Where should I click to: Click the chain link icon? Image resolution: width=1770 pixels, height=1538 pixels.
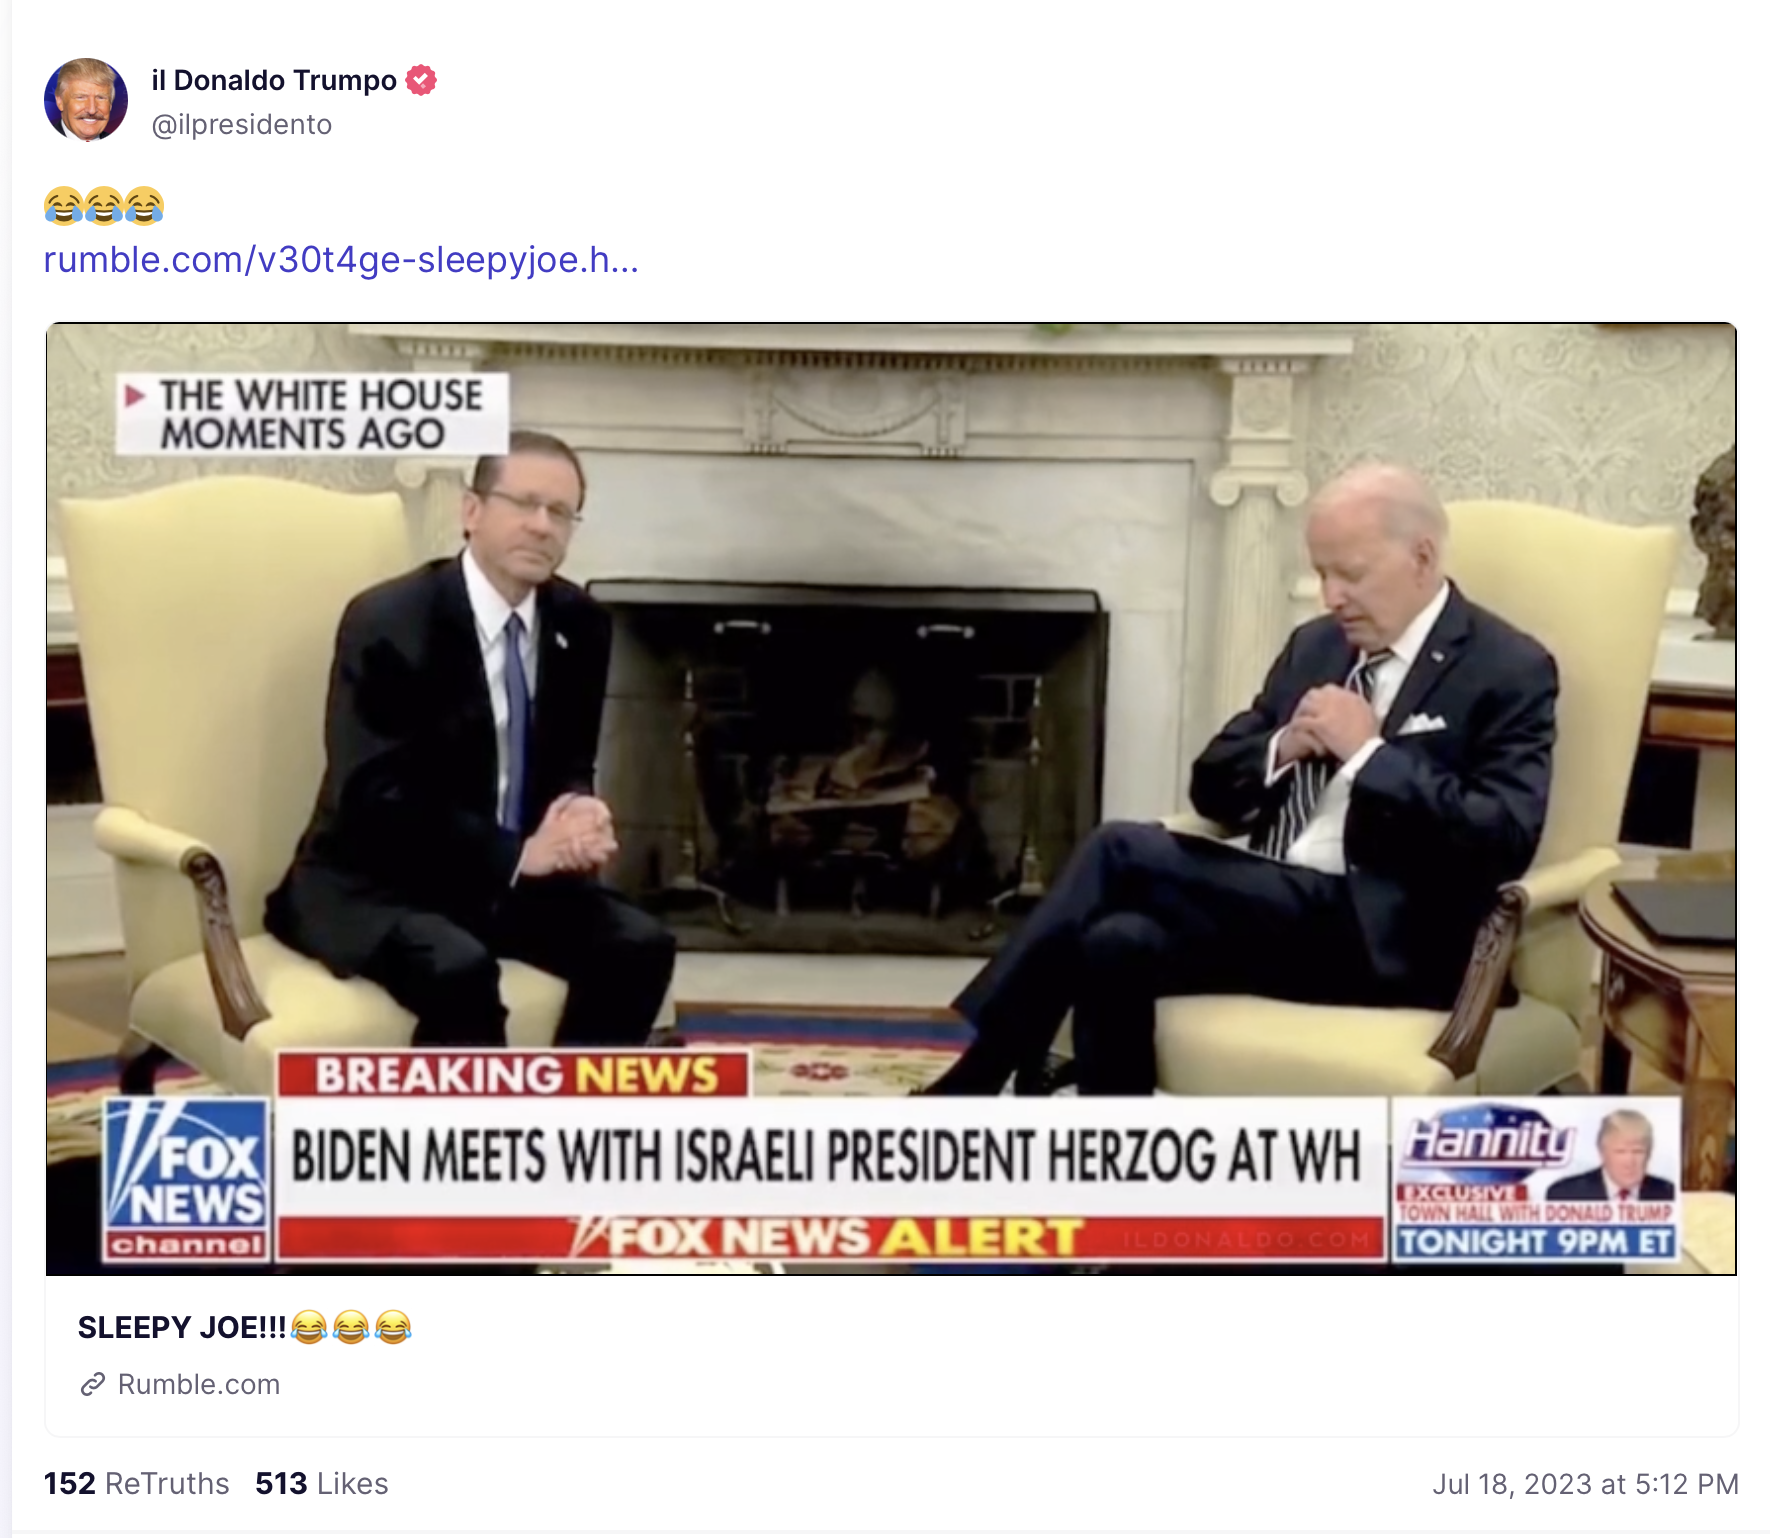[x=93, y=1385]
